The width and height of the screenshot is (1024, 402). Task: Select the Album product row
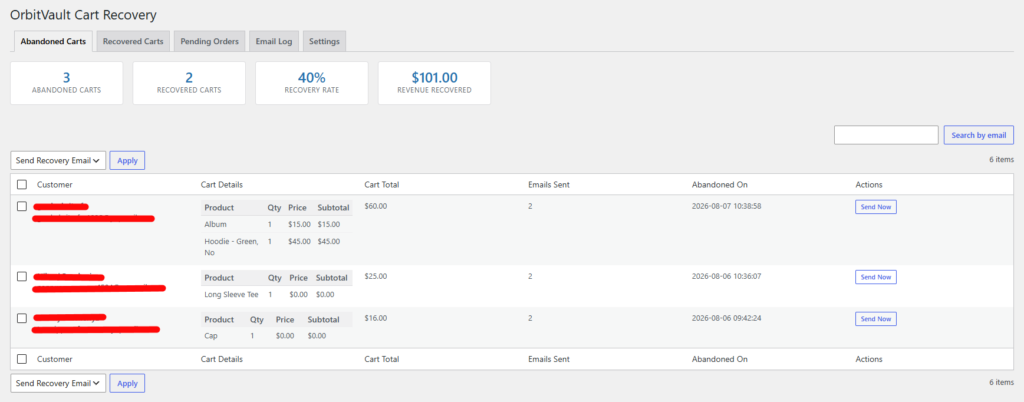point(277,224)
